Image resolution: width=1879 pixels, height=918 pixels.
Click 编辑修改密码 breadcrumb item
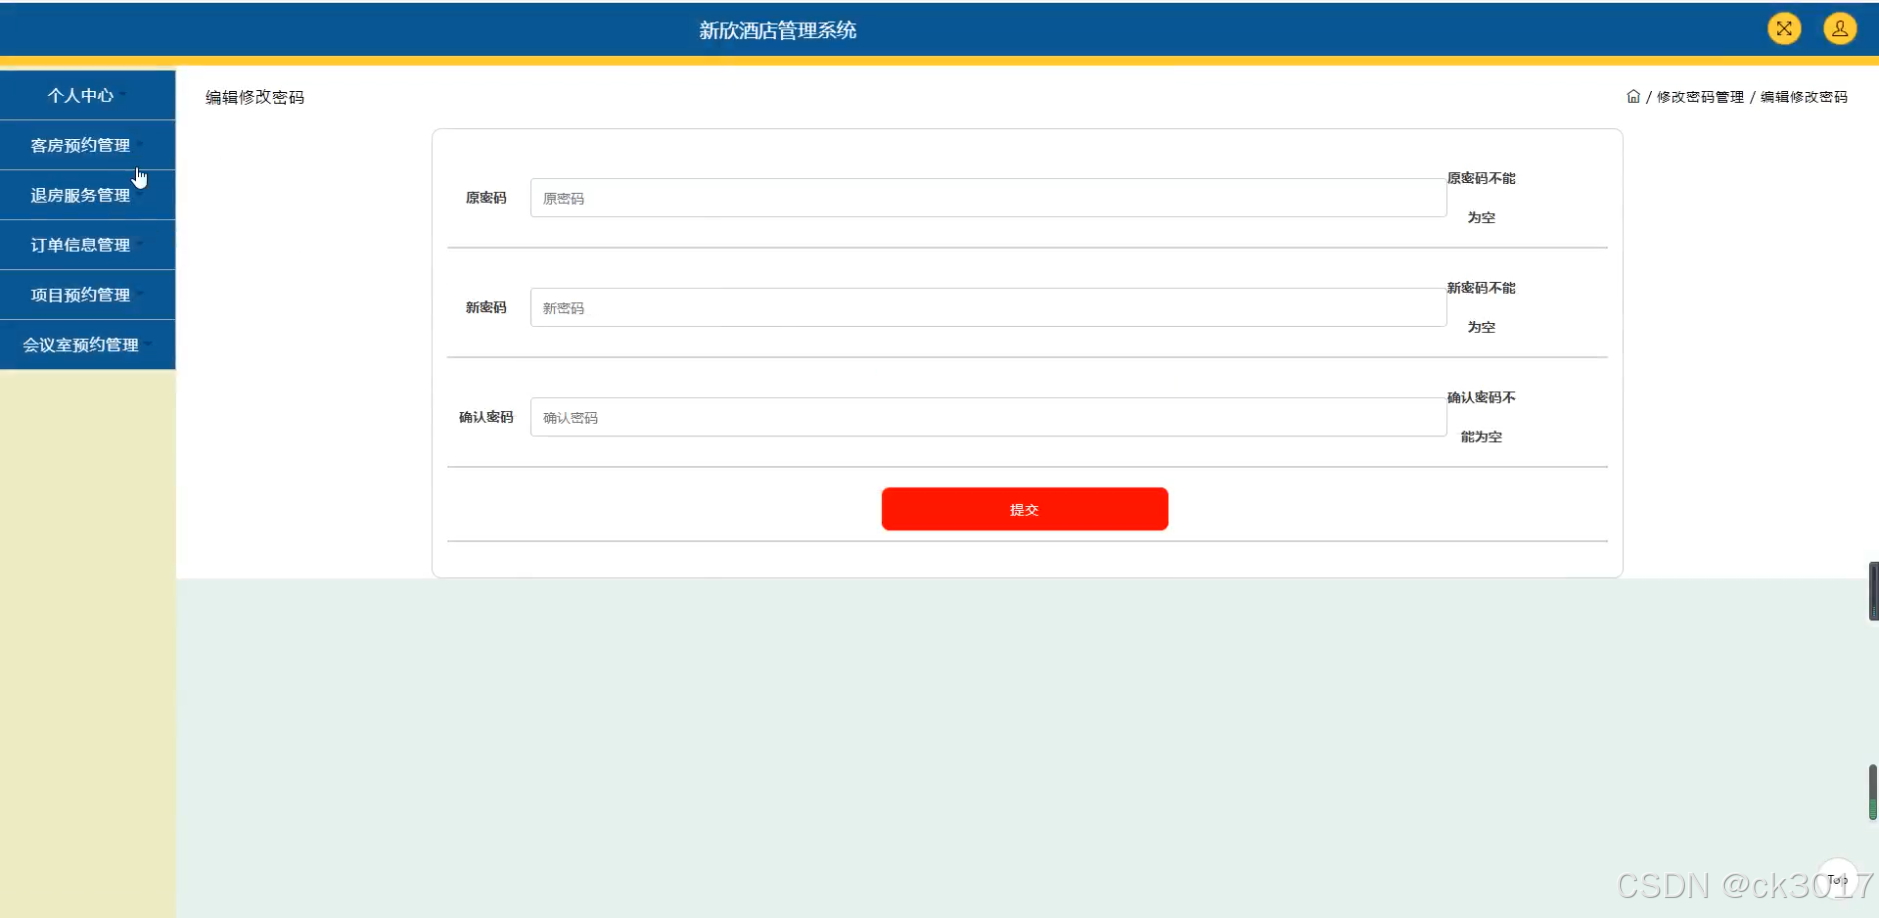(1804, 97)
